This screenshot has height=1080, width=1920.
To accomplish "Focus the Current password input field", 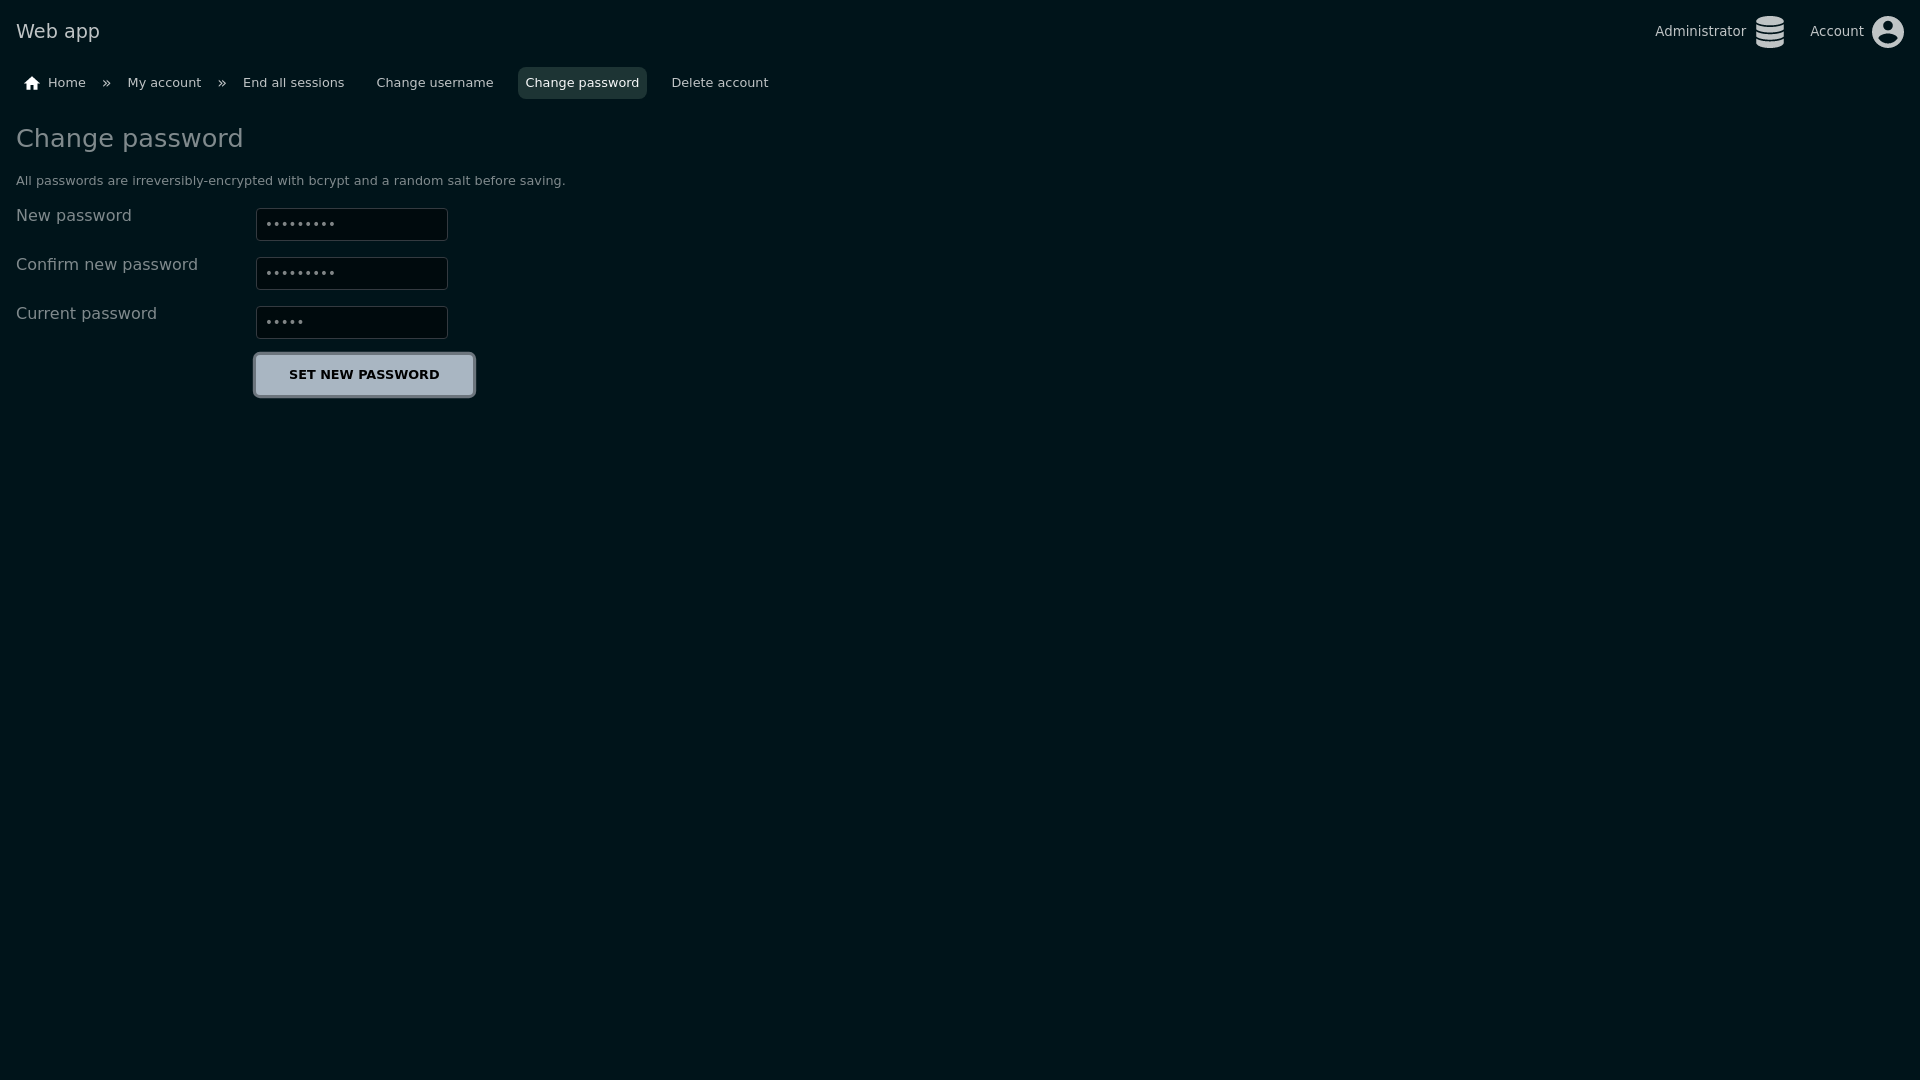I will coord(351,322).
